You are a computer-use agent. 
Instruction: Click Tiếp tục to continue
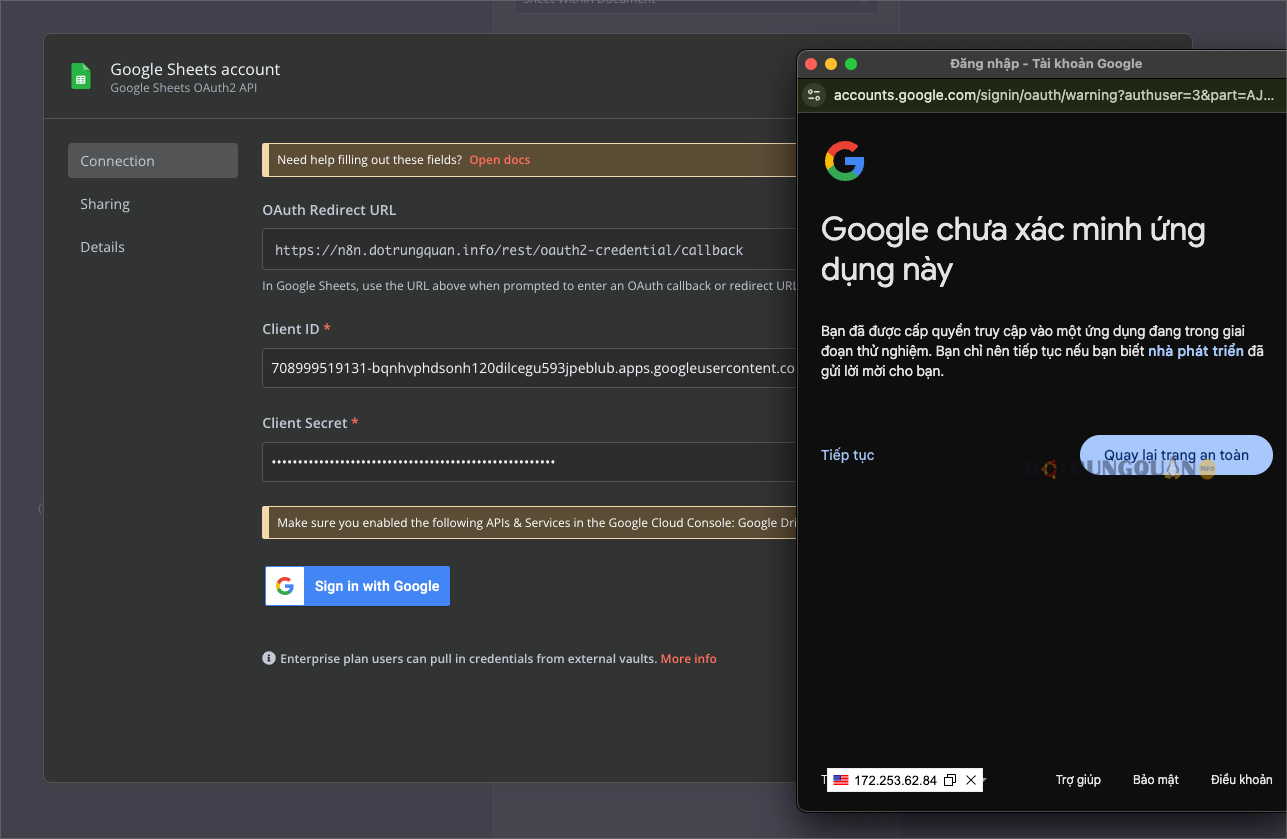848,455
